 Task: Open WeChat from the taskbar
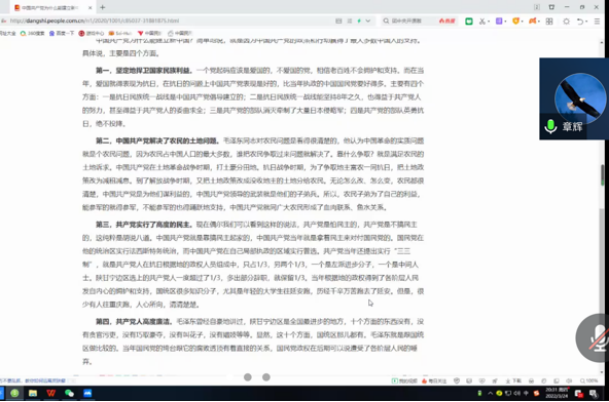[69, 393]
